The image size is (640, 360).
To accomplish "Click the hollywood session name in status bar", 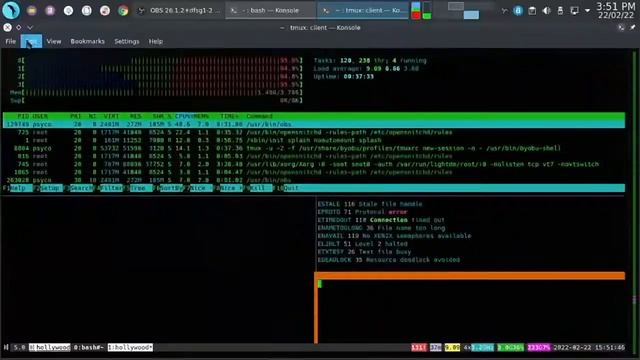I will pyautogui.click(x=49, y=347).
